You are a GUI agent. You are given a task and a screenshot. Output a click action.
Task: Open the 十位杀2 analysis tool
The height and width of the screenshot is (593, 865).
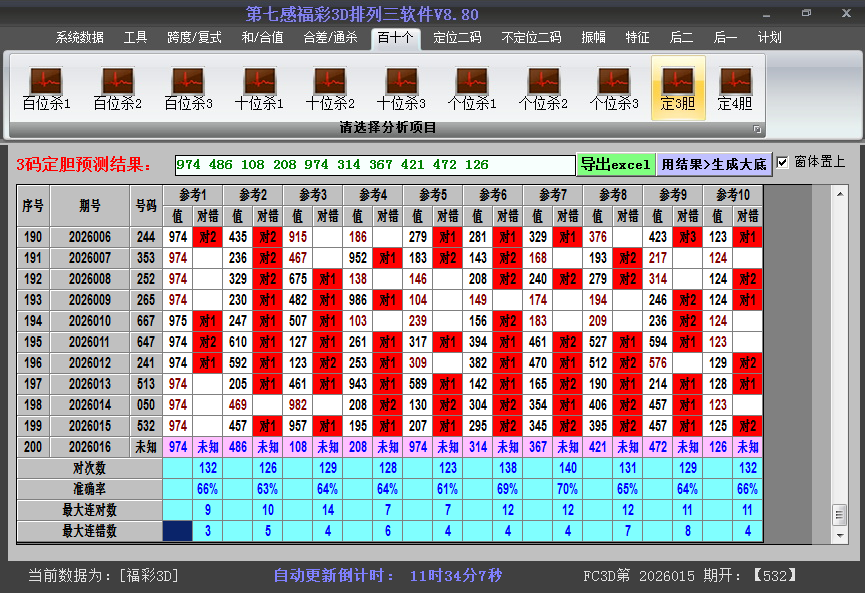pyautogui.click(x=329, y=80)
